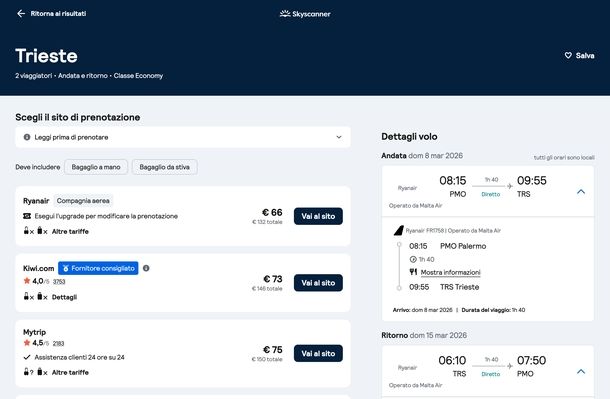Click the '€ 75' price
This screenshot has width=610, height=399.
273,350
